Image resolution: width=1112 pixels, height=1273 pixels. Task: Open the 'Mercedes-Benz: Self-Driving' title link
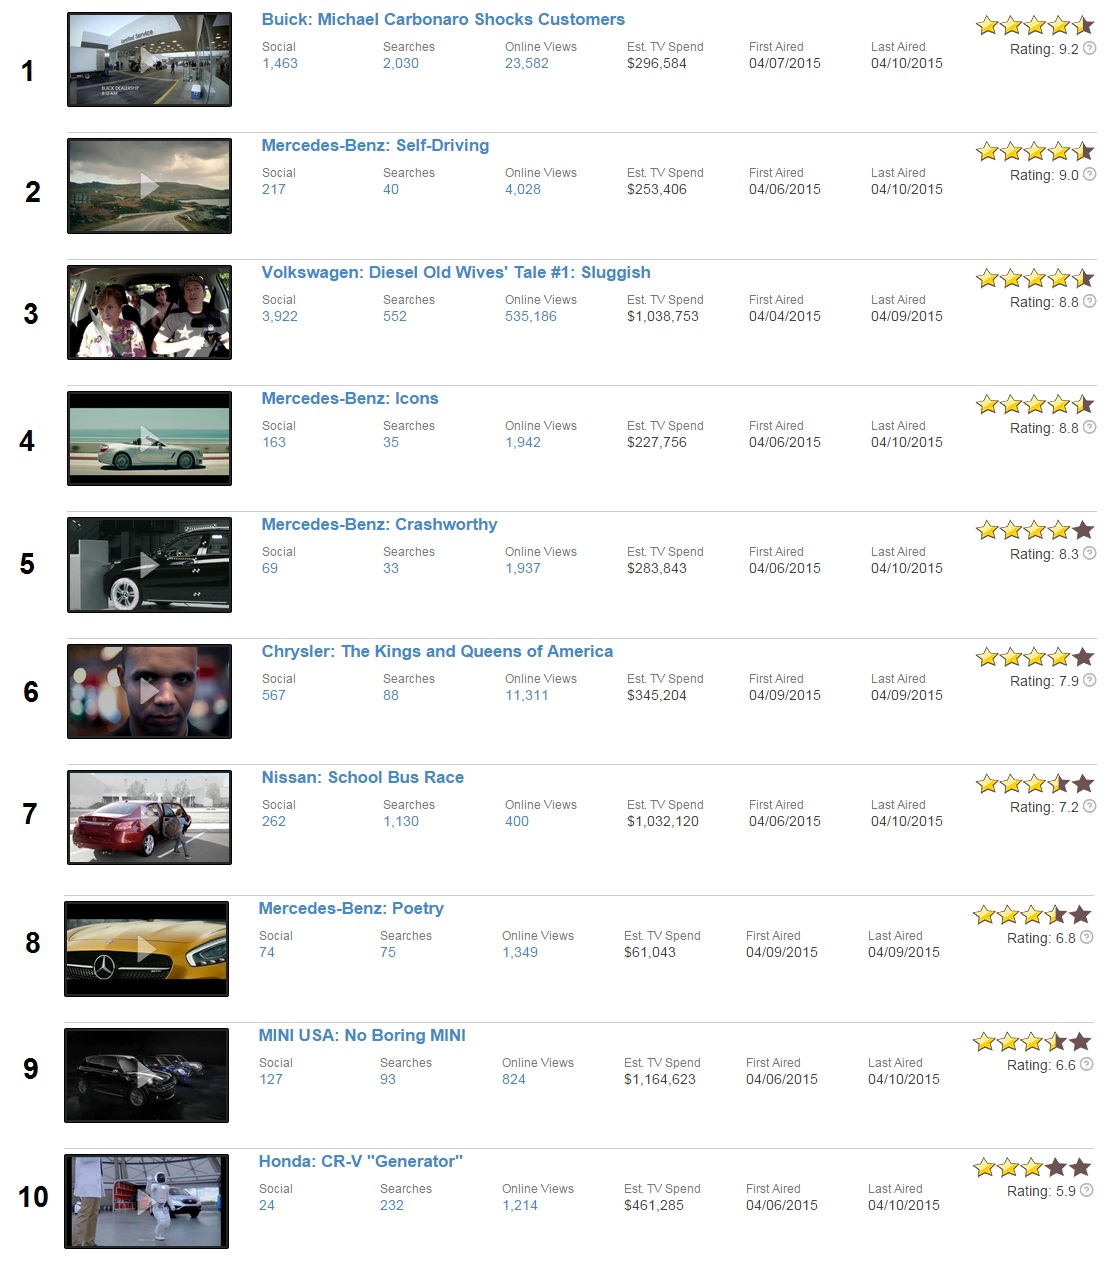pos(375,145)
